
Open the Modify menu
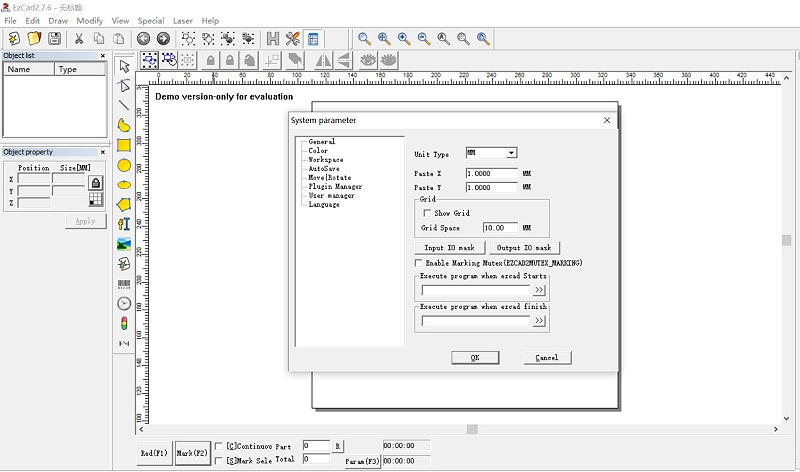(x=90, y=20)
